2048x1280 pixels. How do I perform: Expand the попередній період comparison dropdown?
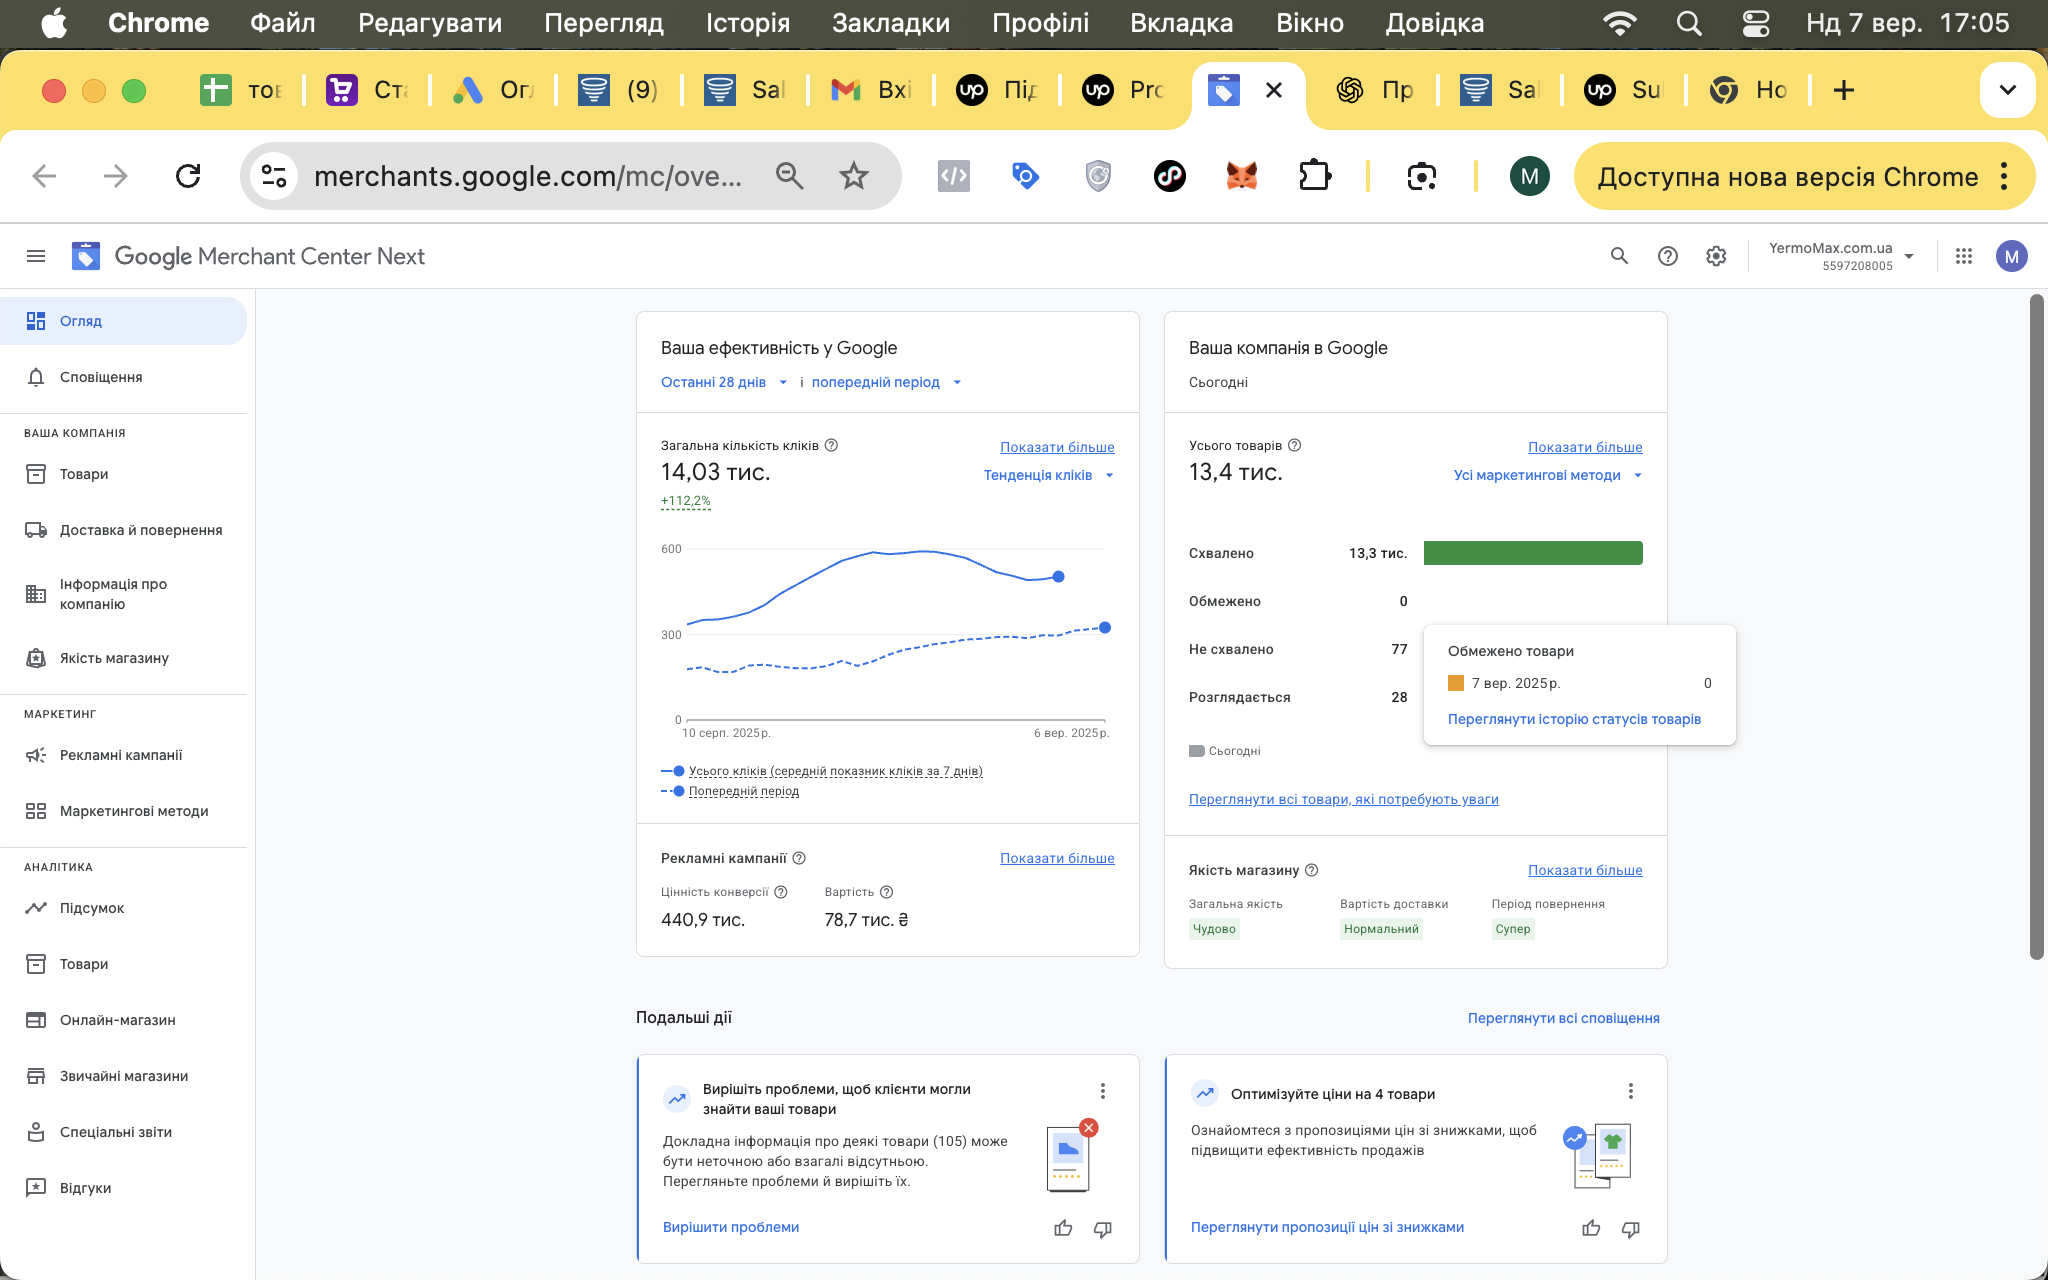[886, 382]
